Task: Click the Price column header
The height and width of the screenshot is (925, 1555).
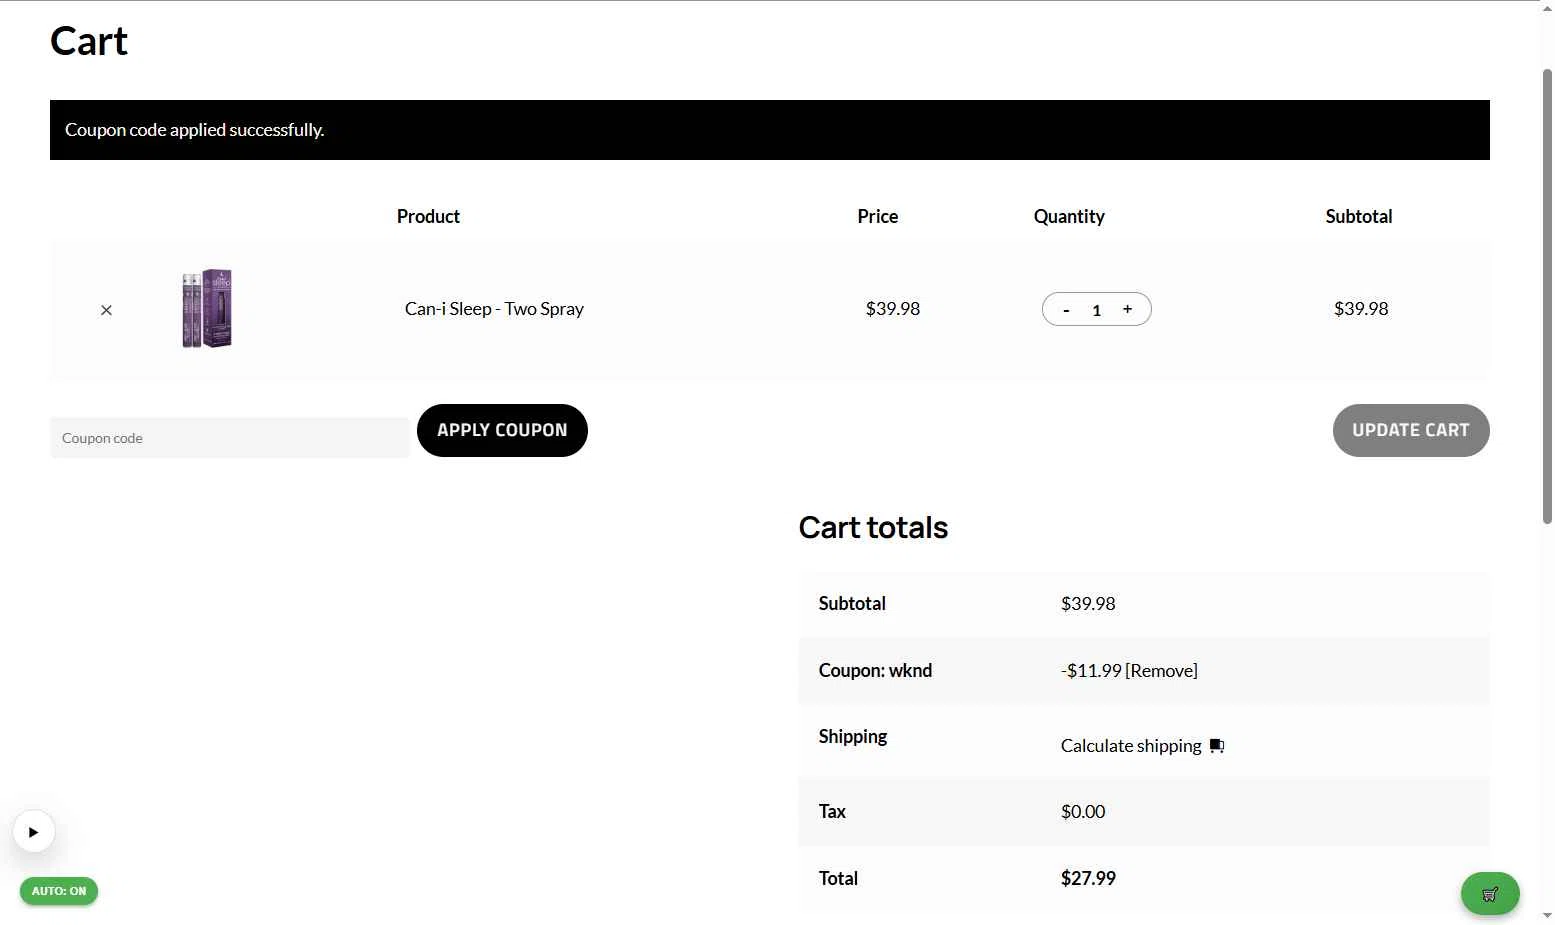Action: pyautogui.click(x=877, y=216)
